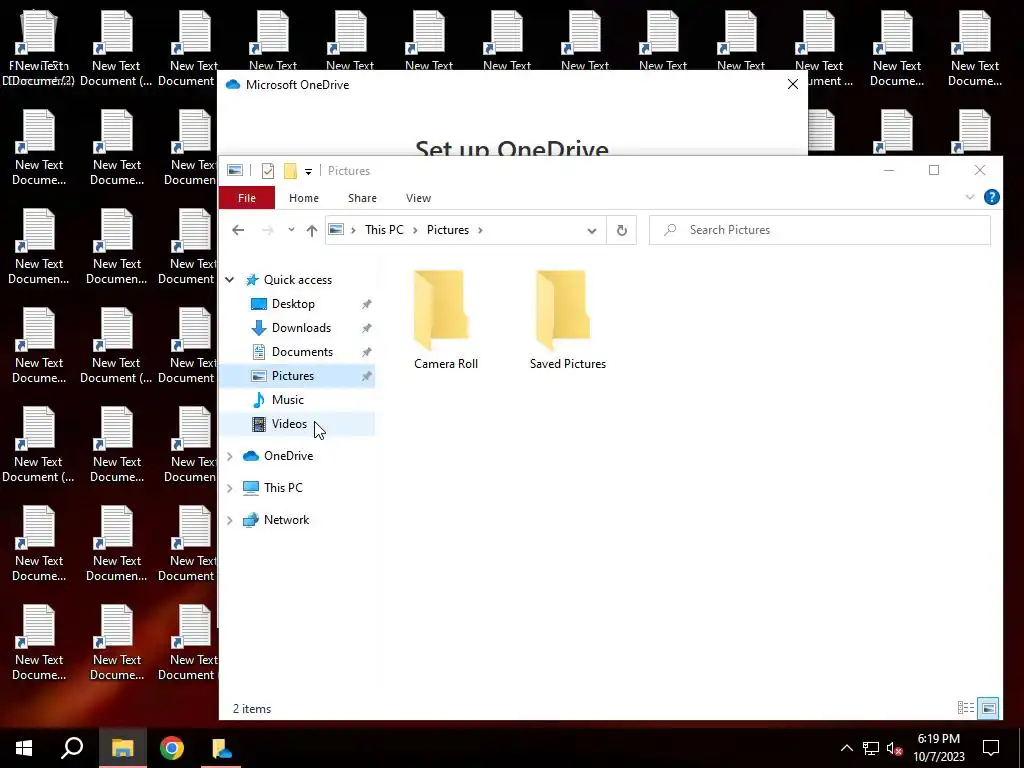Open Documents in the navigation pane
Screen dimensions: 1024x768
pyautogui.click(x=302, y=352)
